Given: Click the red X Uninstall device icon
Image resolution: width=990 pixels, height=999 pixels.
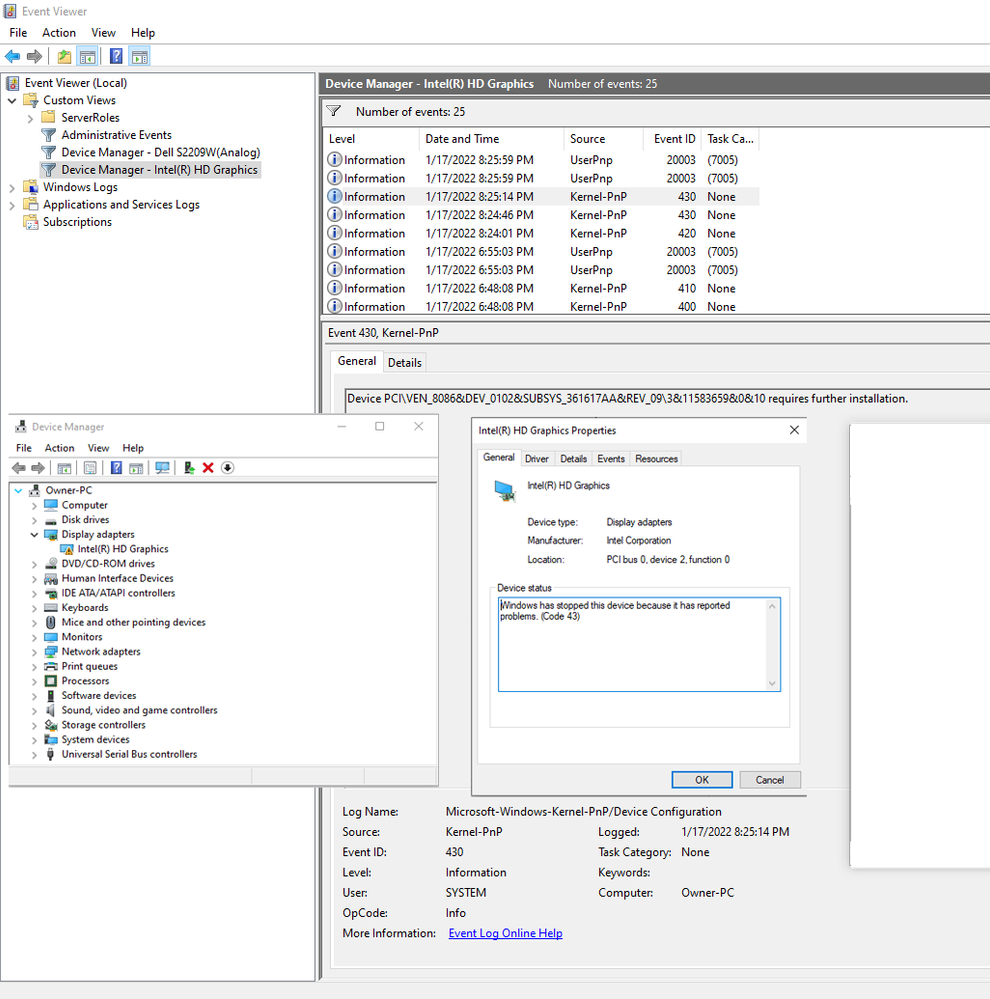Looking at the screenshot, I should click(208, 468).
